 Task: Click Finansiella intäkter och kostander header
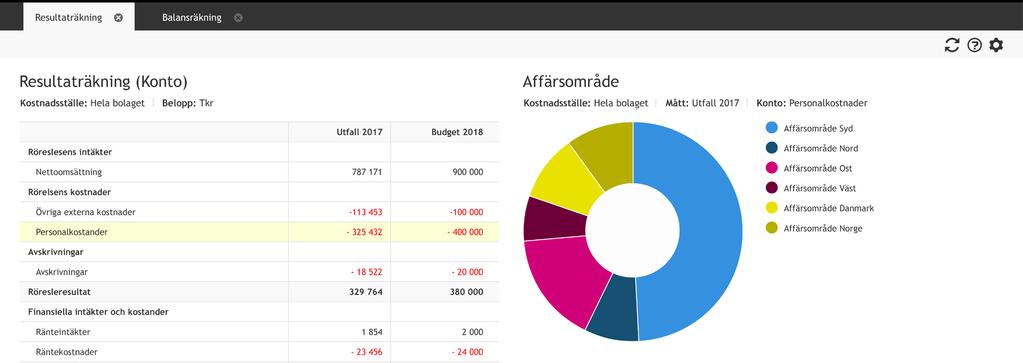[99, 312]
